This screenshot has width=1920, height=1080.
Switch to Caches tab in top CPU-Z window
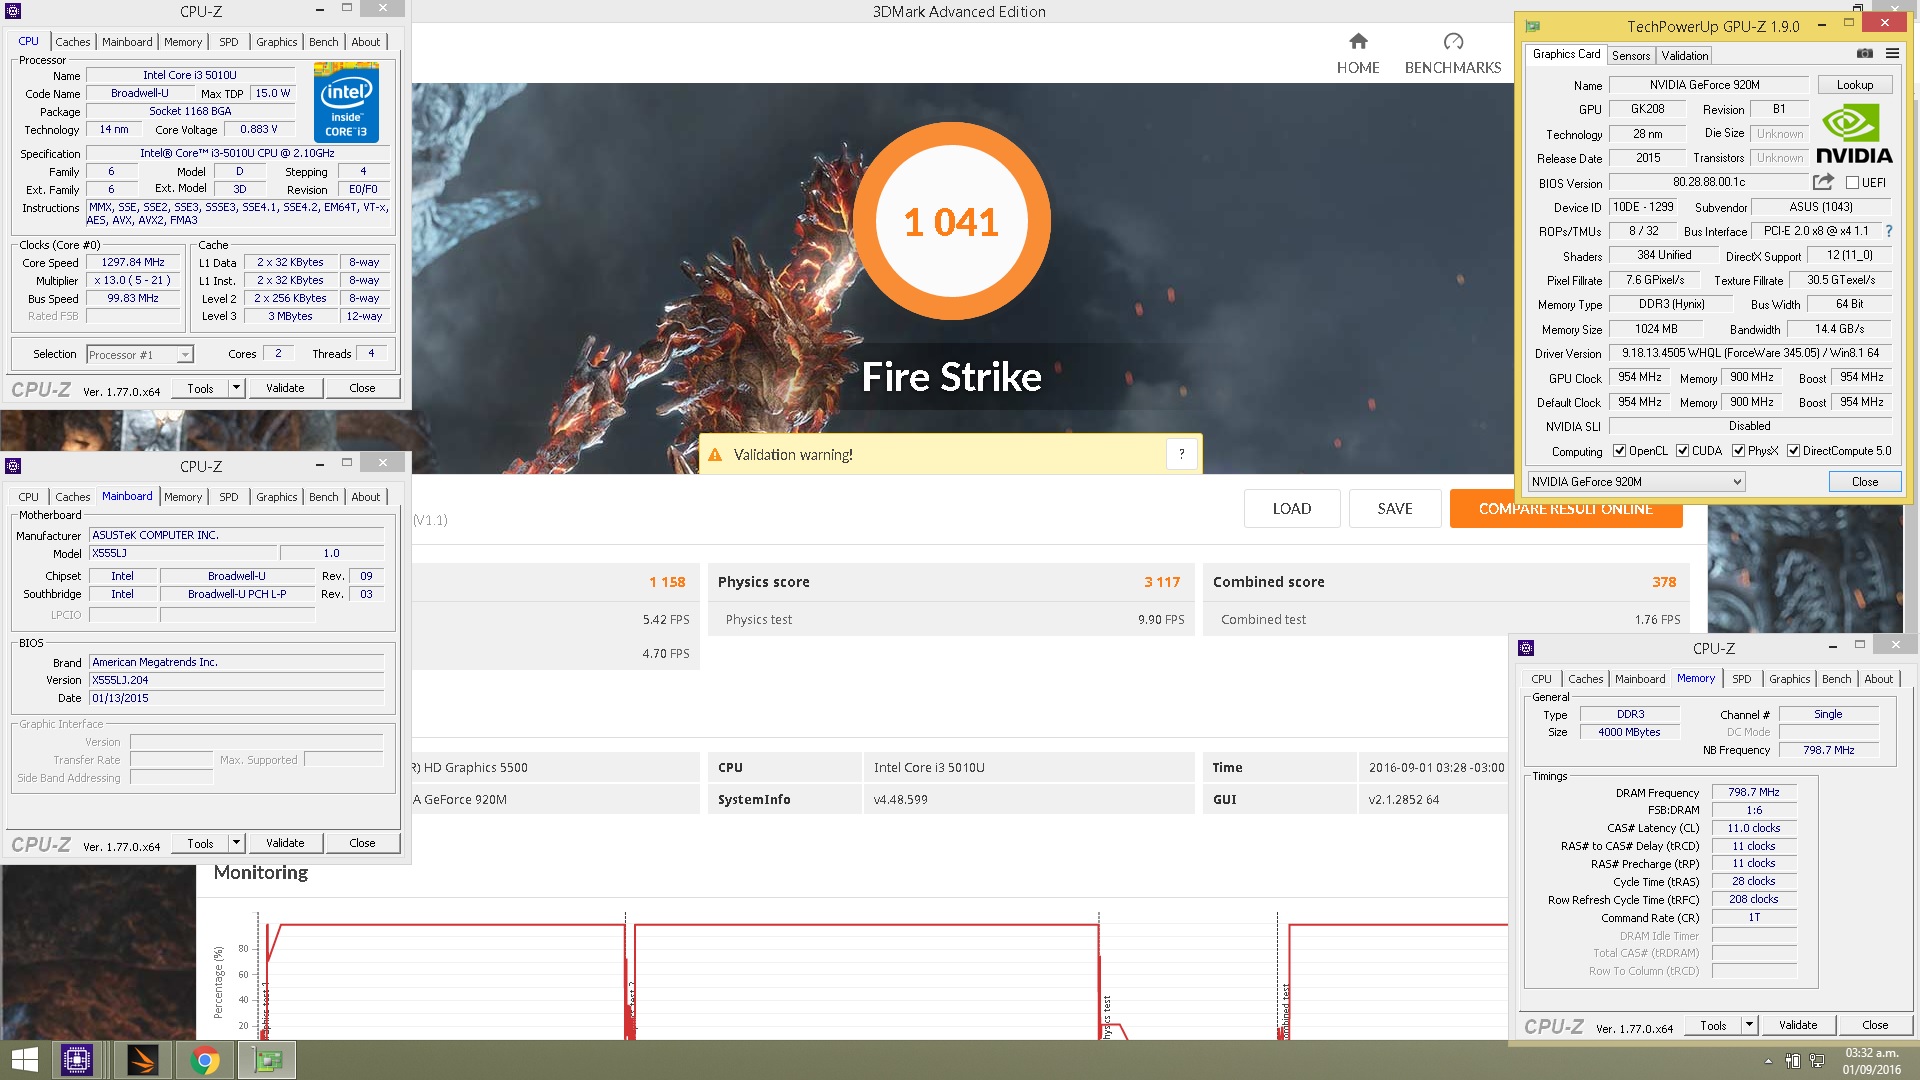(x=72, y=42)
